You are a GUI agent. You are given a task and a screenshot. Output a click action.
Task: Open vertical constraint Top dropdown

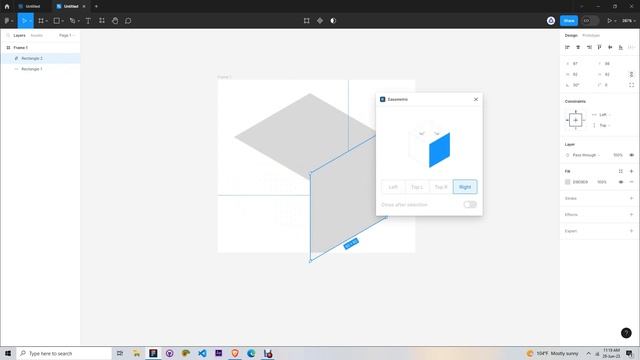pos(604,125)
